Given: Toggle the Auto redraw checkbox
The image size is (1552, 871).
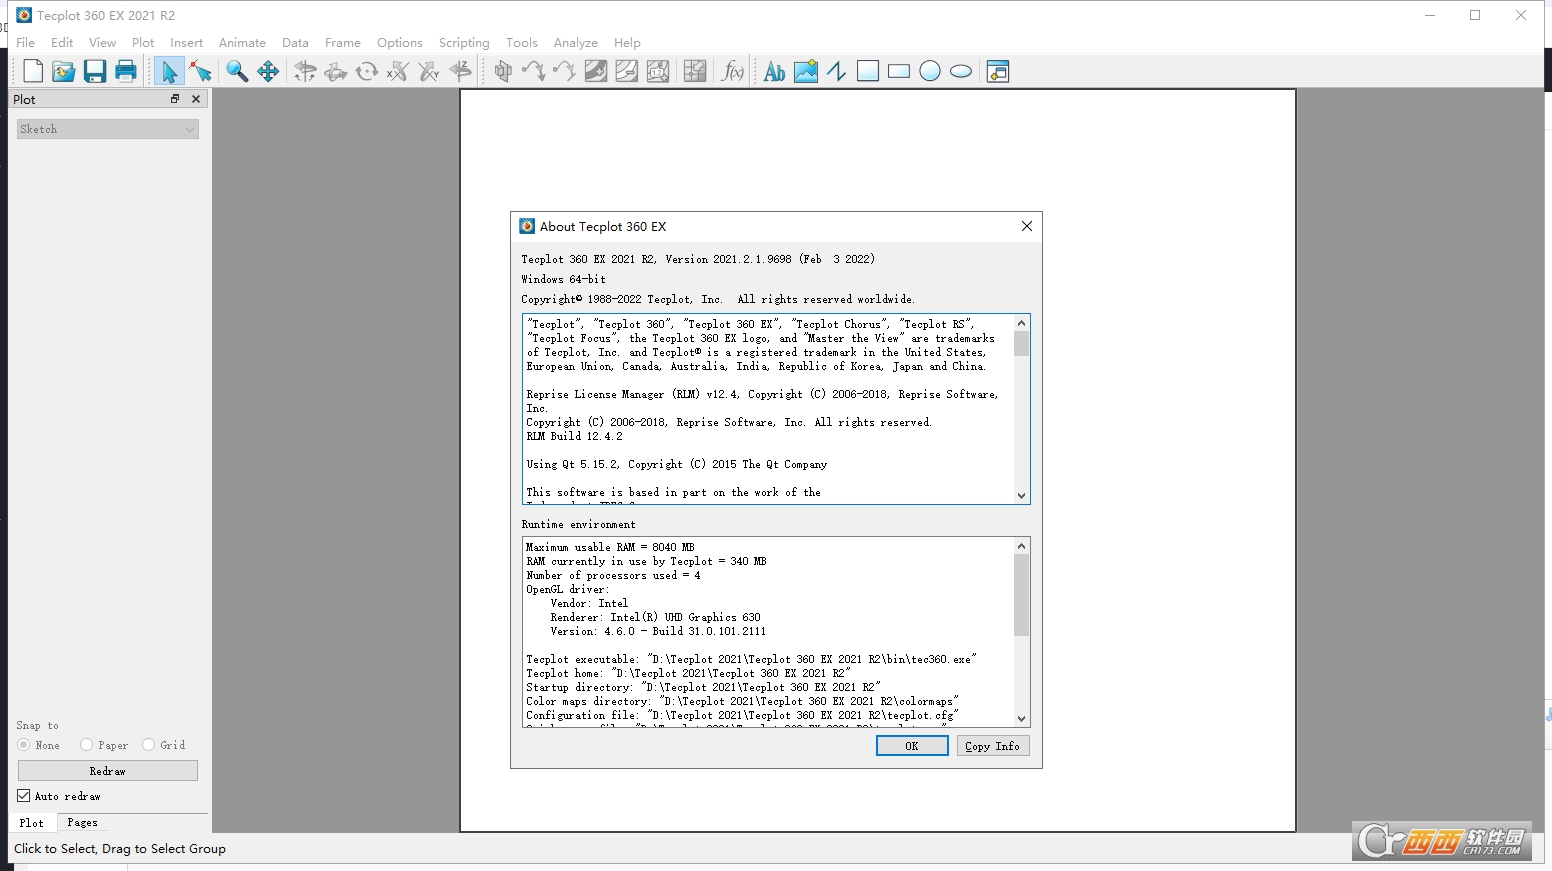Looking at the screenshot, I should 24,796.
